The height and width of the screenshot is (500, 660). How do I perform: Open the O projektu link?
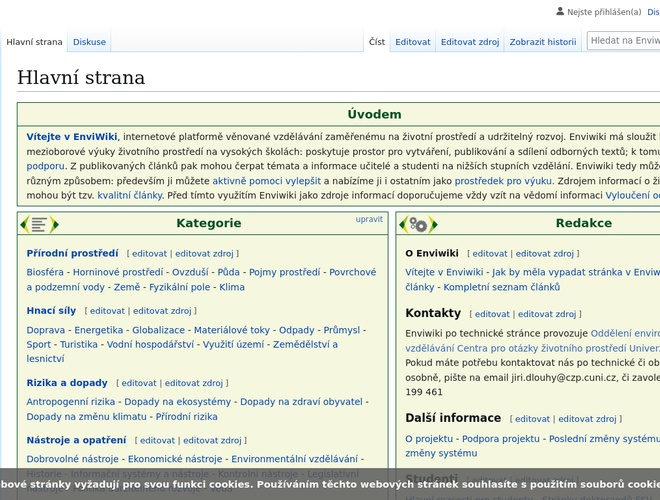click(x=429, y=438)
